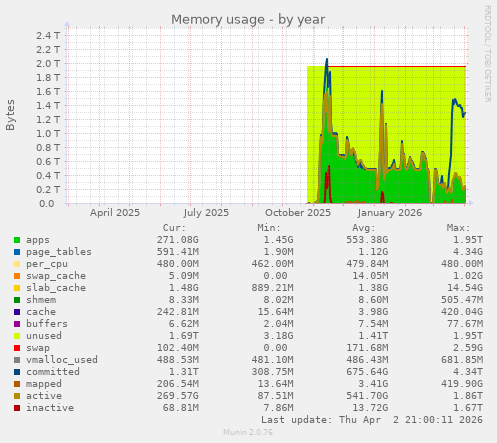Click the committed legend color swatch
497x443 pixels.
[17, 372]
